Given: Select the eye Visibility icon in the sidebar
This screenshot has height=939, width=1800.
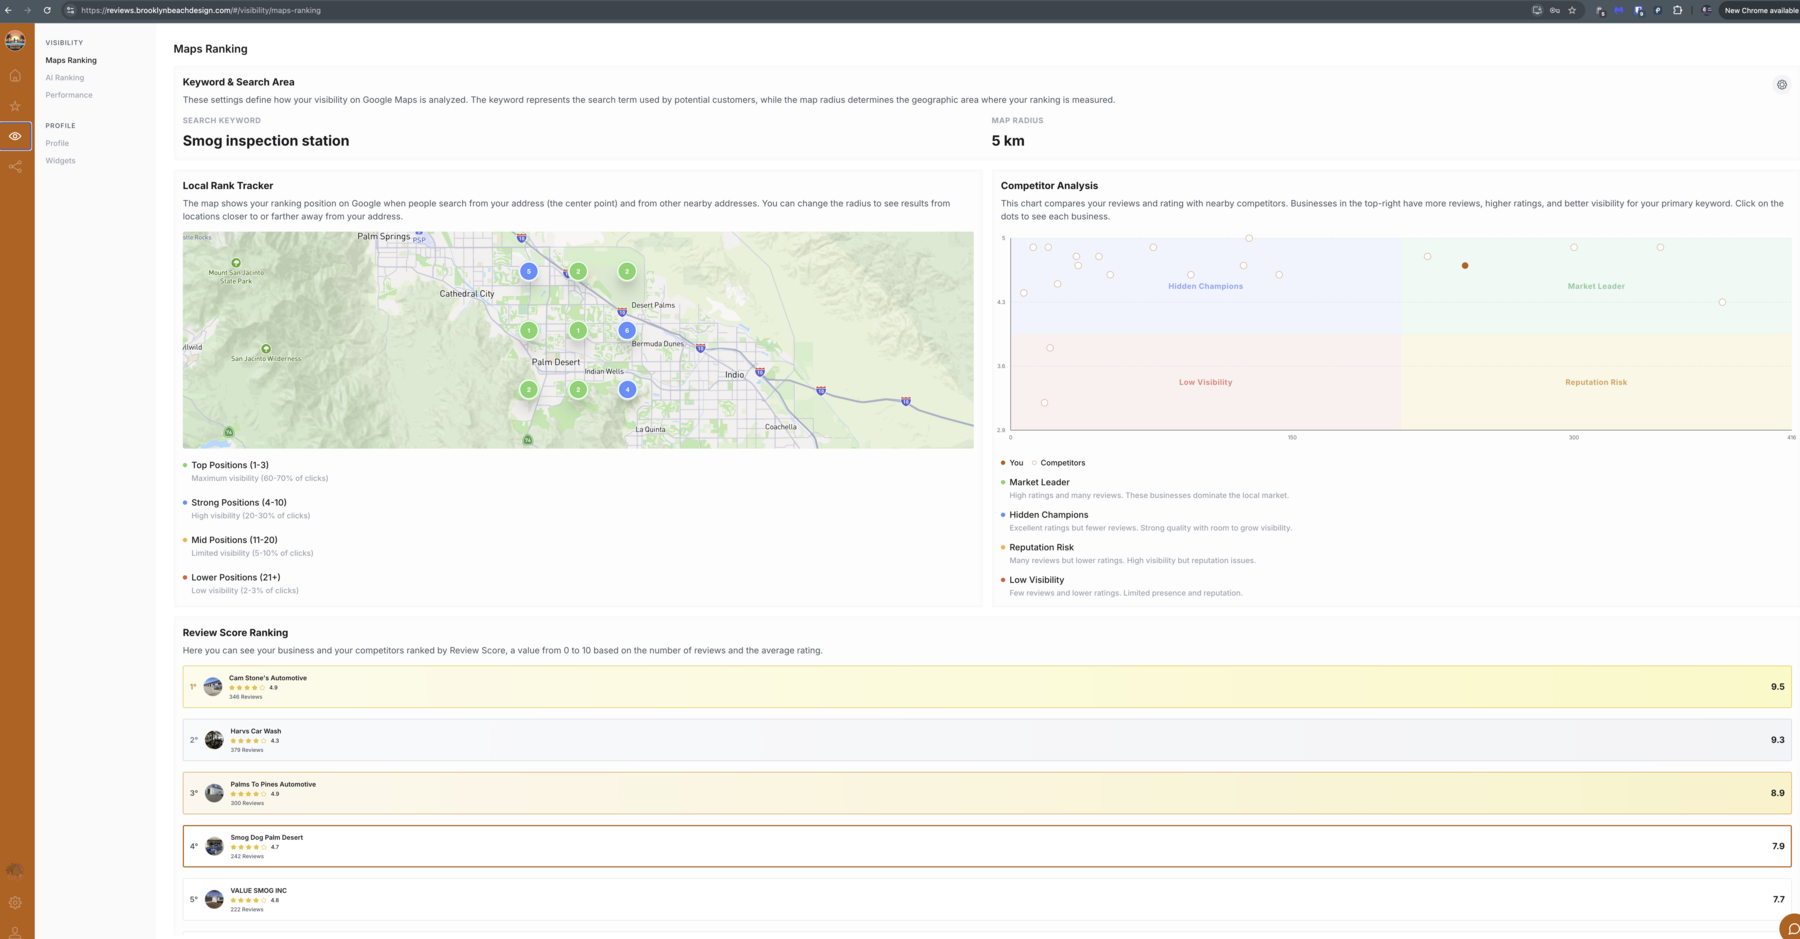Looking at the screenshot, I should pos(15,136).
